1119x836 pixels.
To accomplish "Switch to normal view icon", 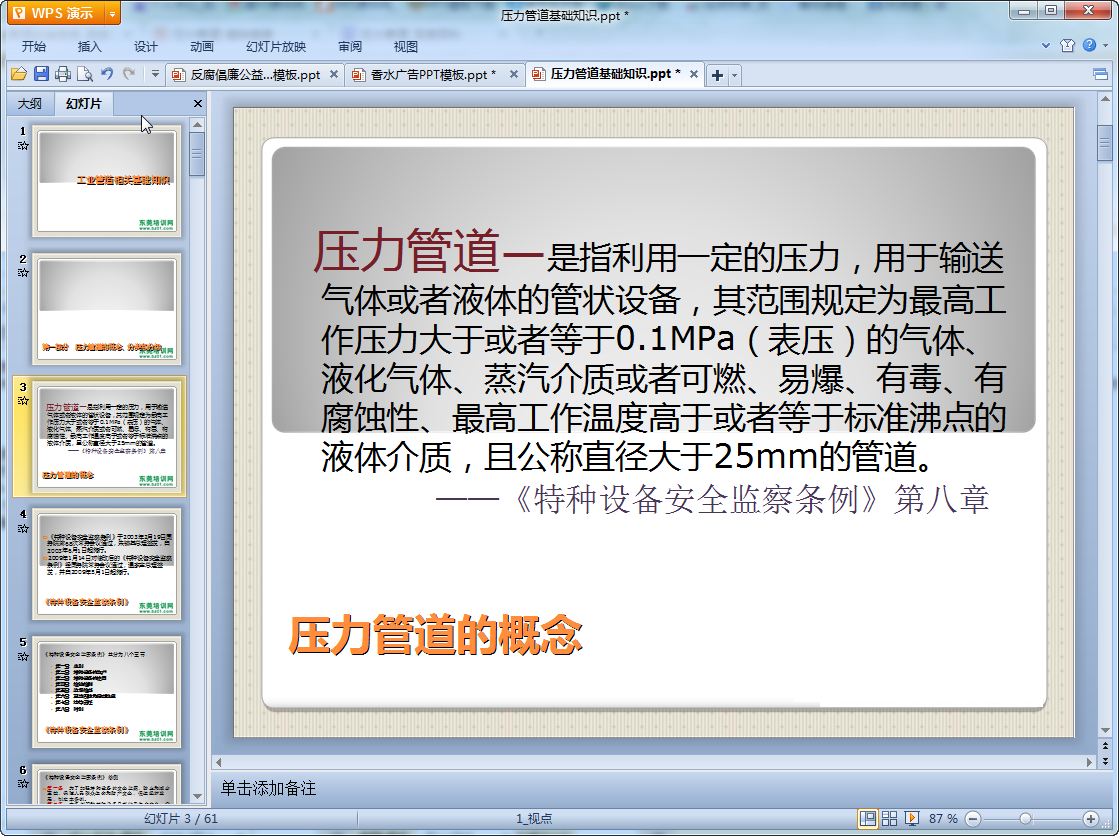I will coord(868,818).
